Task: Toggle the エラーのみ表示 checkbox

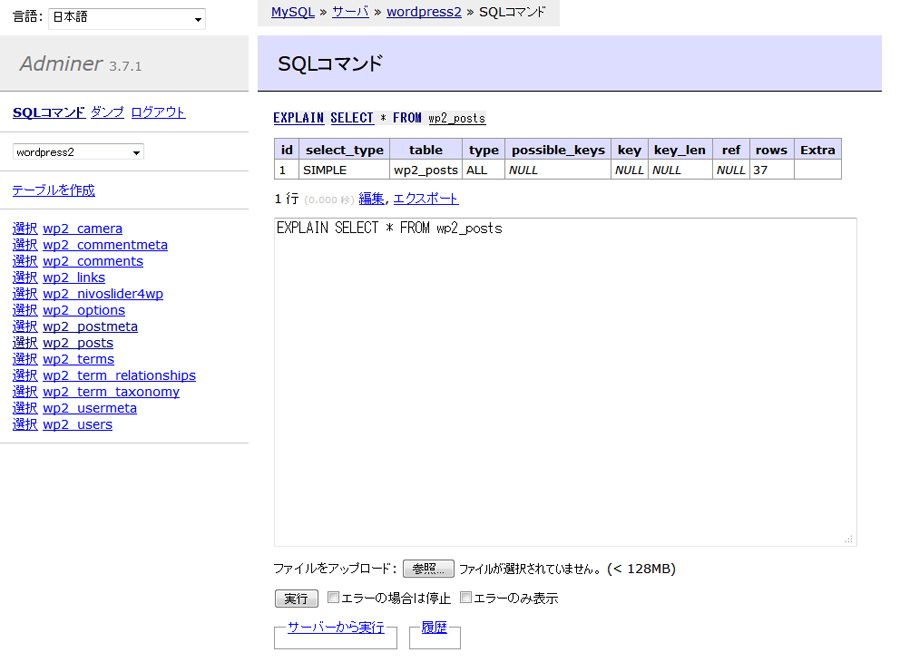Action: pos(466,598)
